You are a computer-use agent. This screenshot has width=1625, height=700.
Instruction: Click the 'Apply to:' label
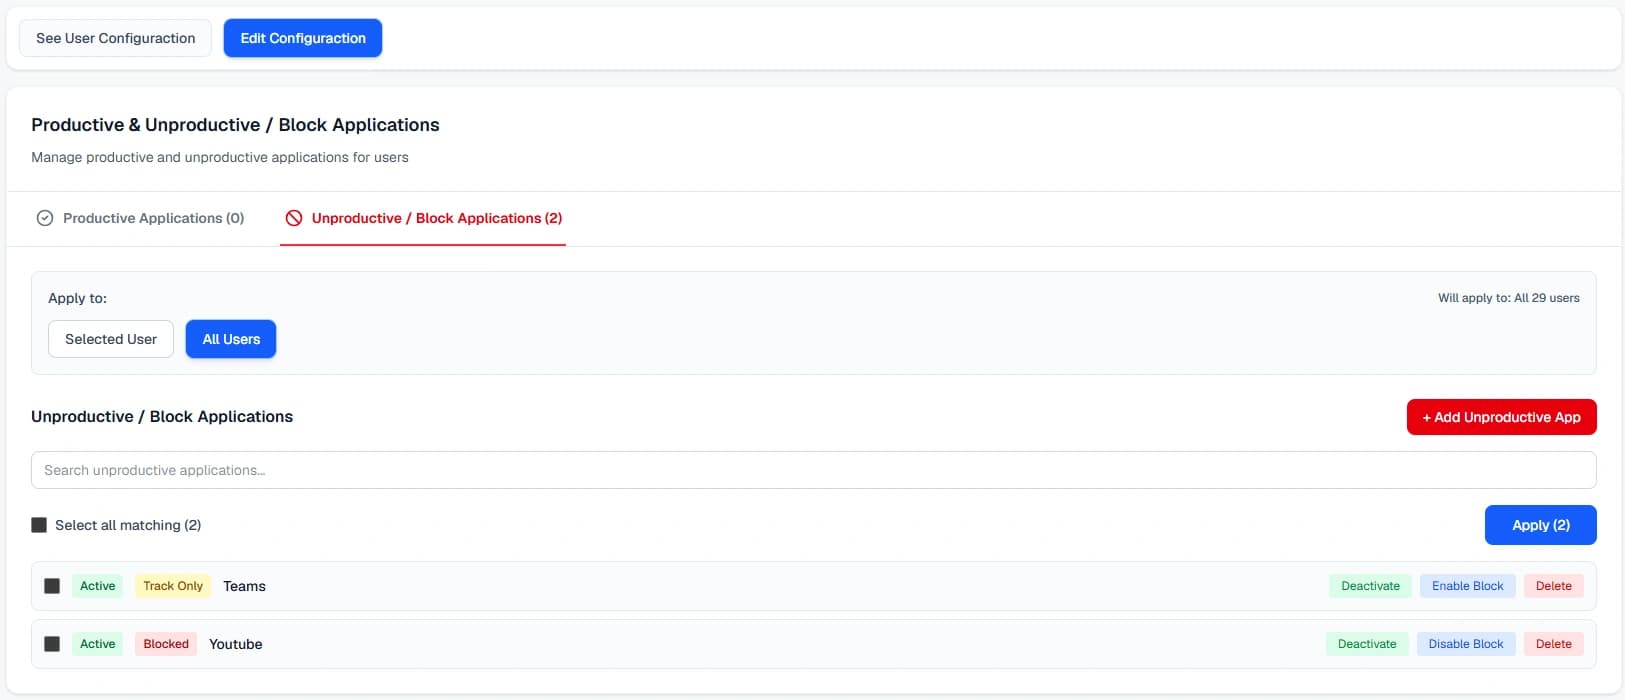[77, 298]
